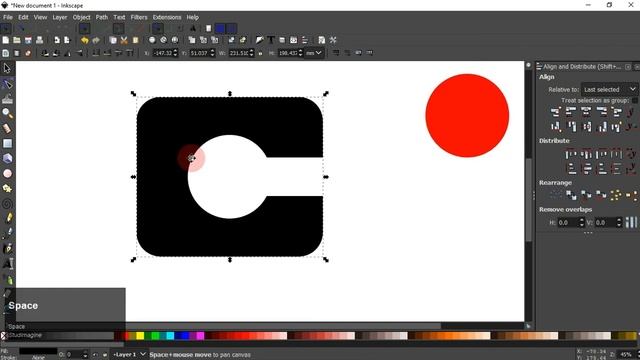Image resolution: width=640 pixels, height=360 pixels.
Task: Select the Text tool in toolbox
Action: 7,264
